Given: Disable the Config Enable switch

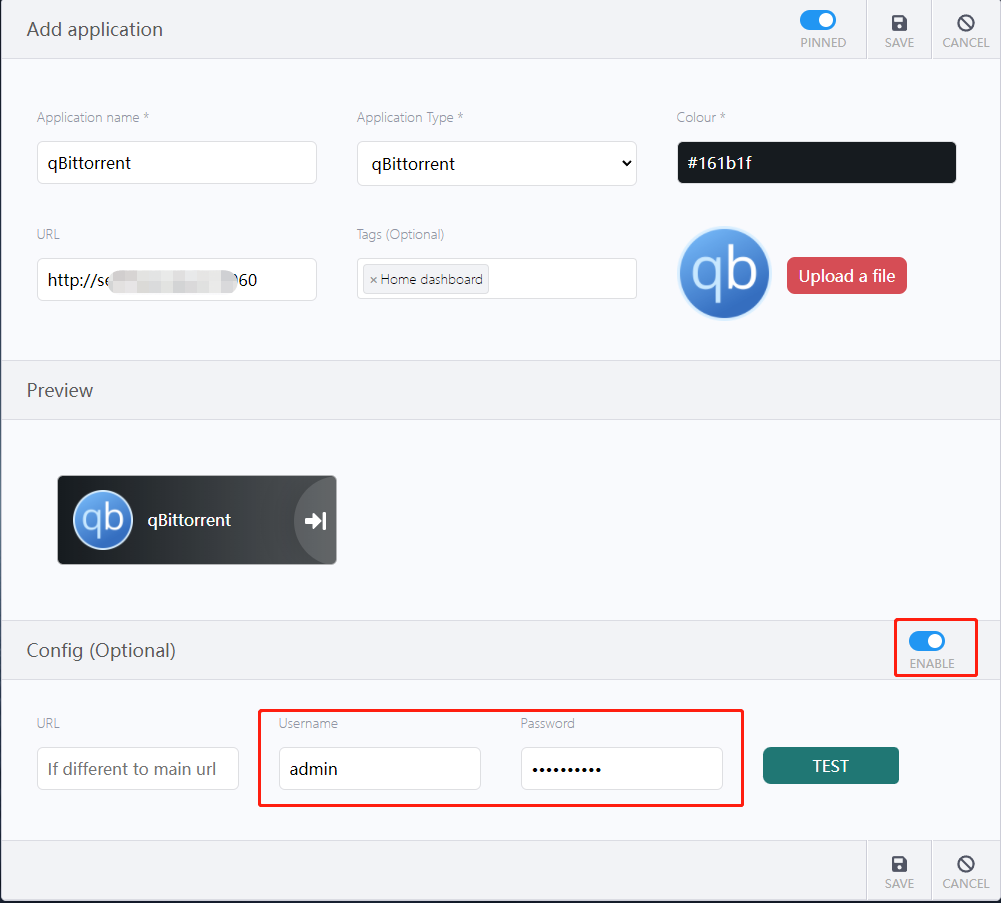Looking at the screenshot, I should click(927, 641).
